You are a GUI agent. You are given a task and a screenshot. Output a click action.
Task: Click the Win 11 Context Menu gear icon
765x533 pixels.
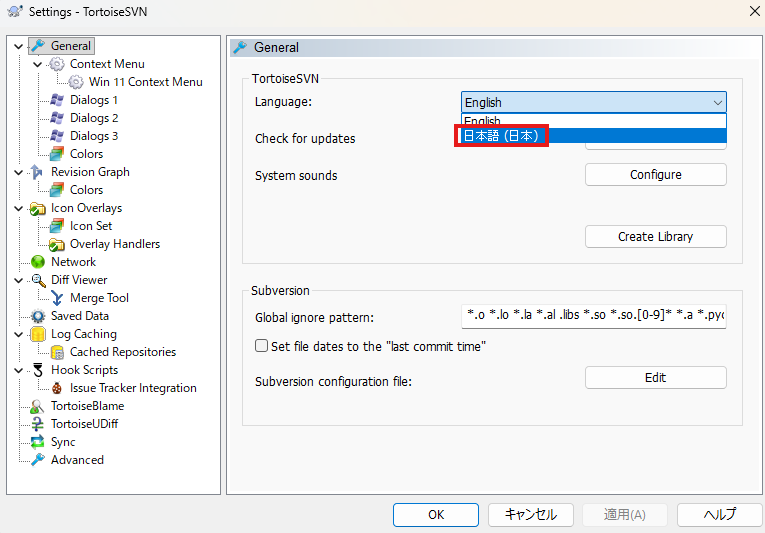tap(76, 82)
